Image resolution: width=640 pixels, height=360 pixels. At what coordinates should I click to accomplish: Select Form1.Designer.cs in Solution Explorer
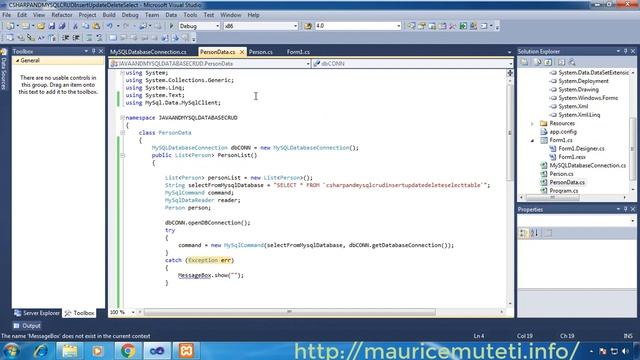tap(581, 149)
